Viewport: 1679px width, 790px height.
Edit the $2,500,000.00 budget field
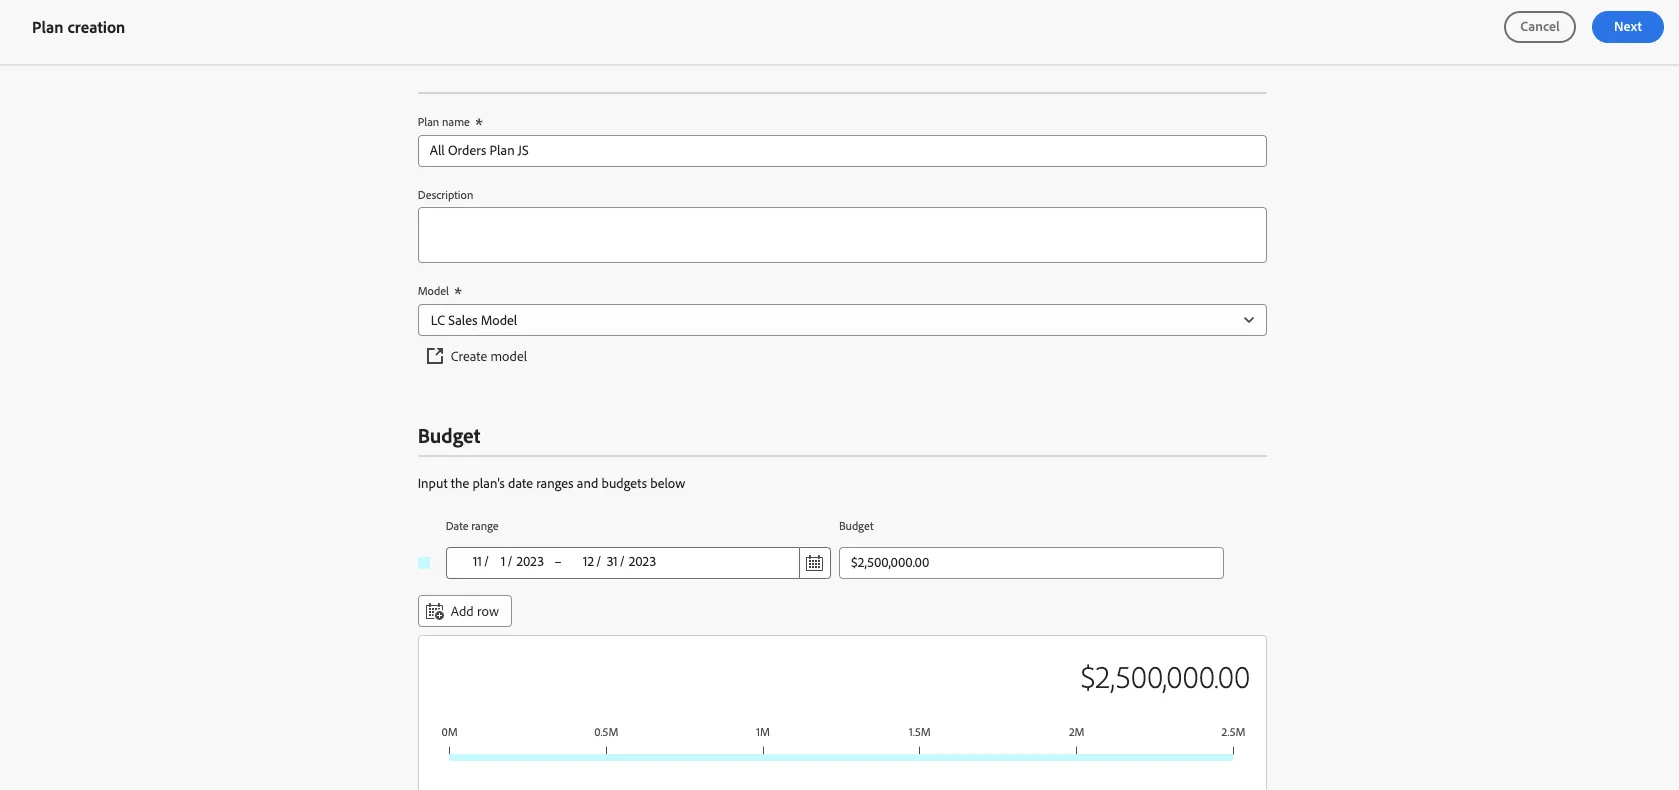(1031, 563)
